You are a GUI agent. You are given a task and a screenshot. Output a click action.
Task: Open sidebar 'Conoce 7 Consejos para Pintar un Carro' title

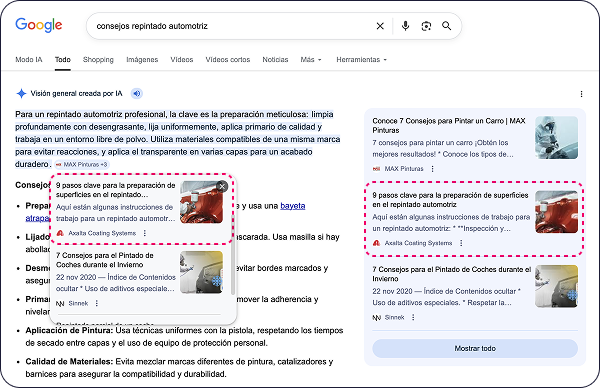[x=449, y=126]
